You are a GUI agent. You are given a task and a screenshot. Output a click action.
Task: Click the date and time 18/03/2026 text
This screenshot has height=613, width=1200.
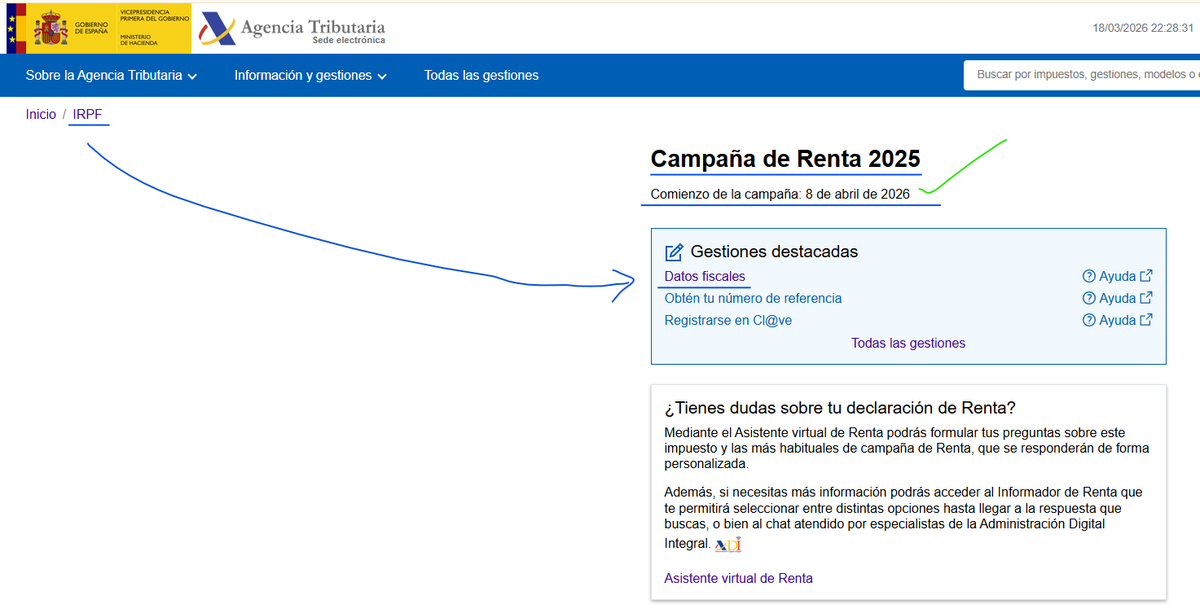coord(1142,29)
